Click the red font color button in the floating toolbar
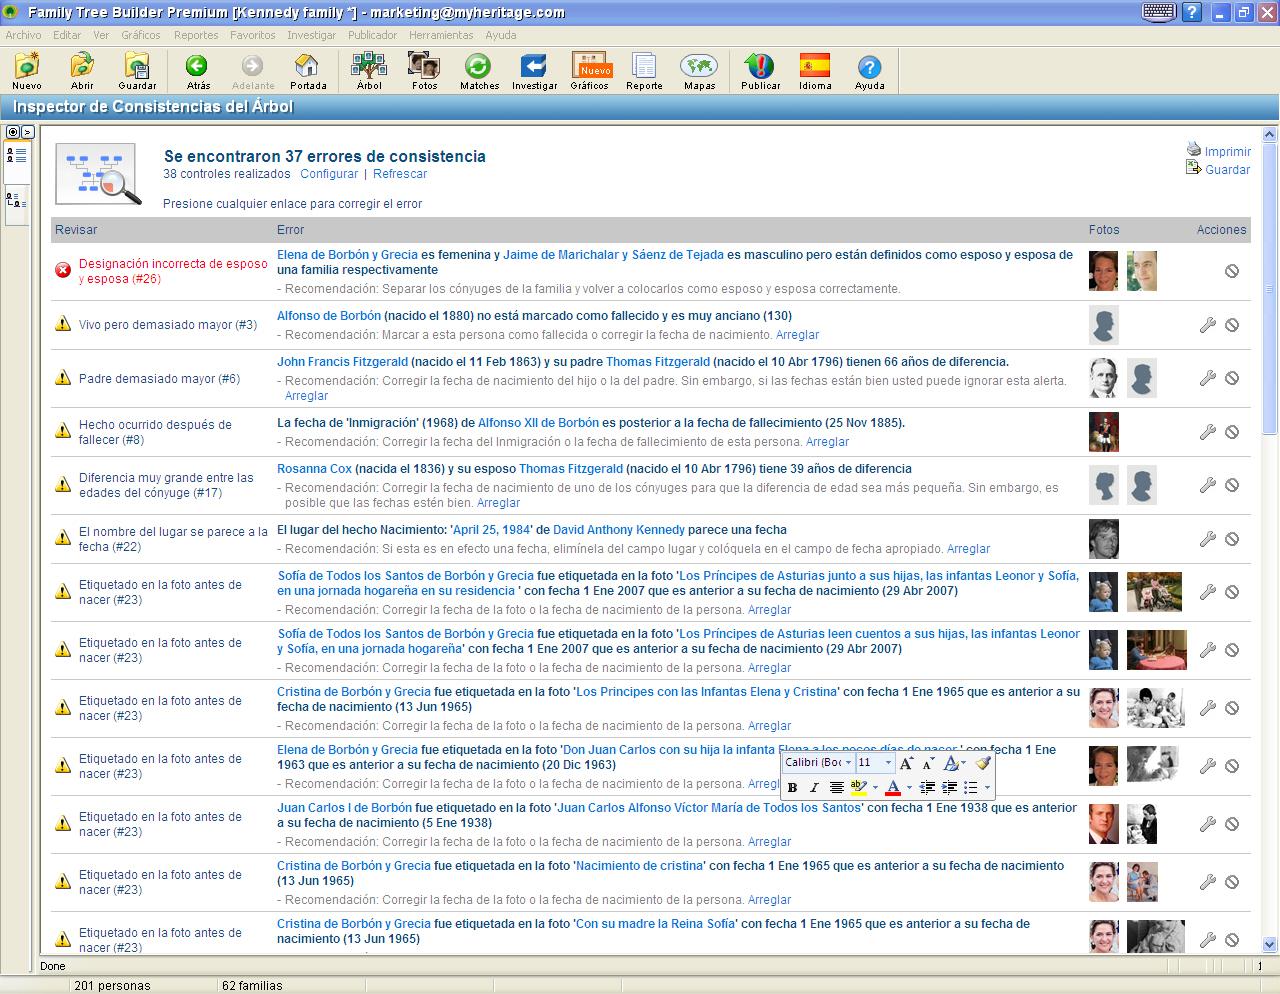This screenshot has width=1280, height=994. (893, 788)
